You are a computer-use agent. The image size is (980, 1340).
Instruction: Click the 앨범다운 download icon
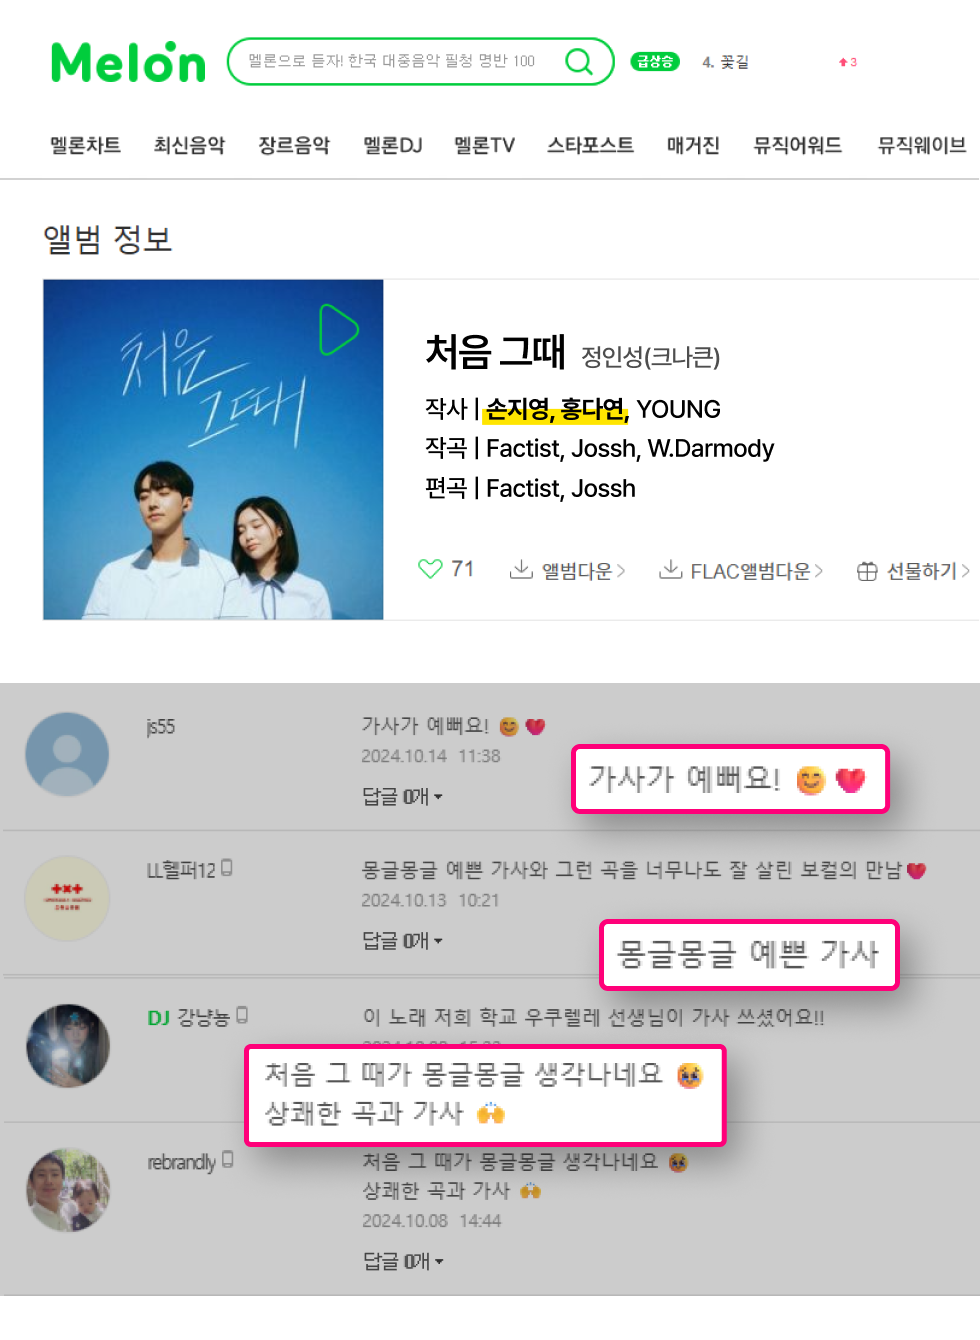click(x=521, y=569)
